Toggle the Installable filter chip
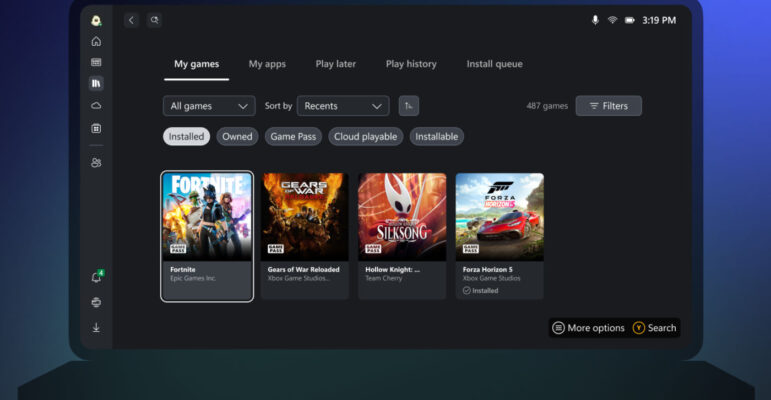The image size is (771, 400). (437, 137)
